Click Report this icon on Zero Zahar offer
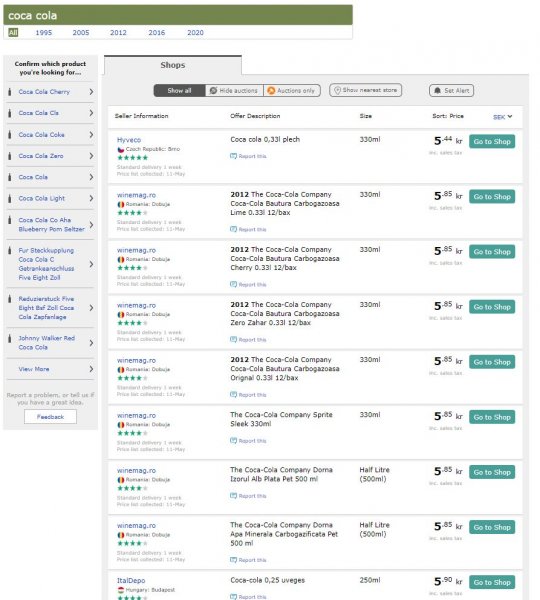Image resolution: width=540 pixels, height=600 pixels. click(x=233, y=339)
